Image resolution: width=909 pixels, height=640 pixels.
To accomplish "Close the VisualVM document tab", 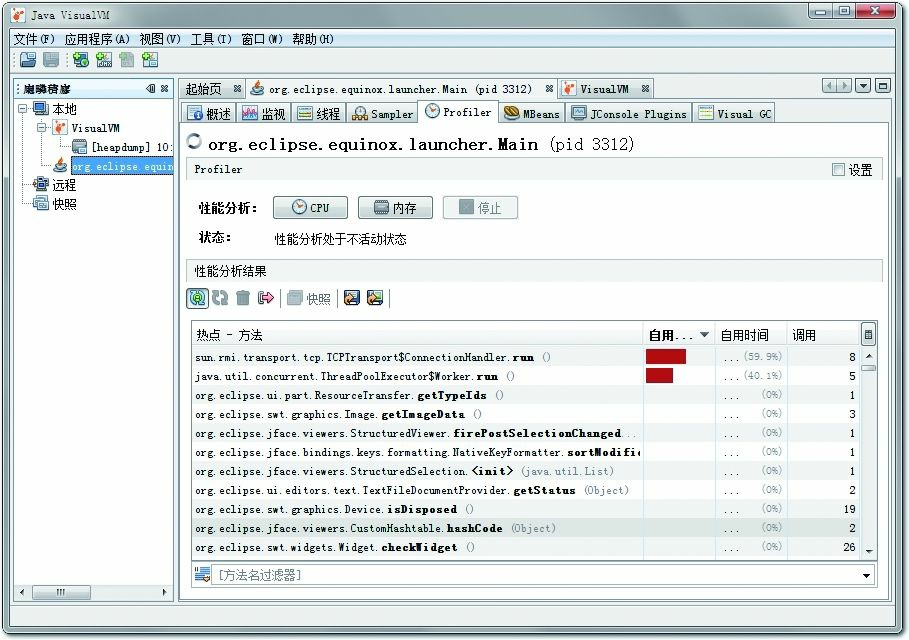I will pos(645,89).
